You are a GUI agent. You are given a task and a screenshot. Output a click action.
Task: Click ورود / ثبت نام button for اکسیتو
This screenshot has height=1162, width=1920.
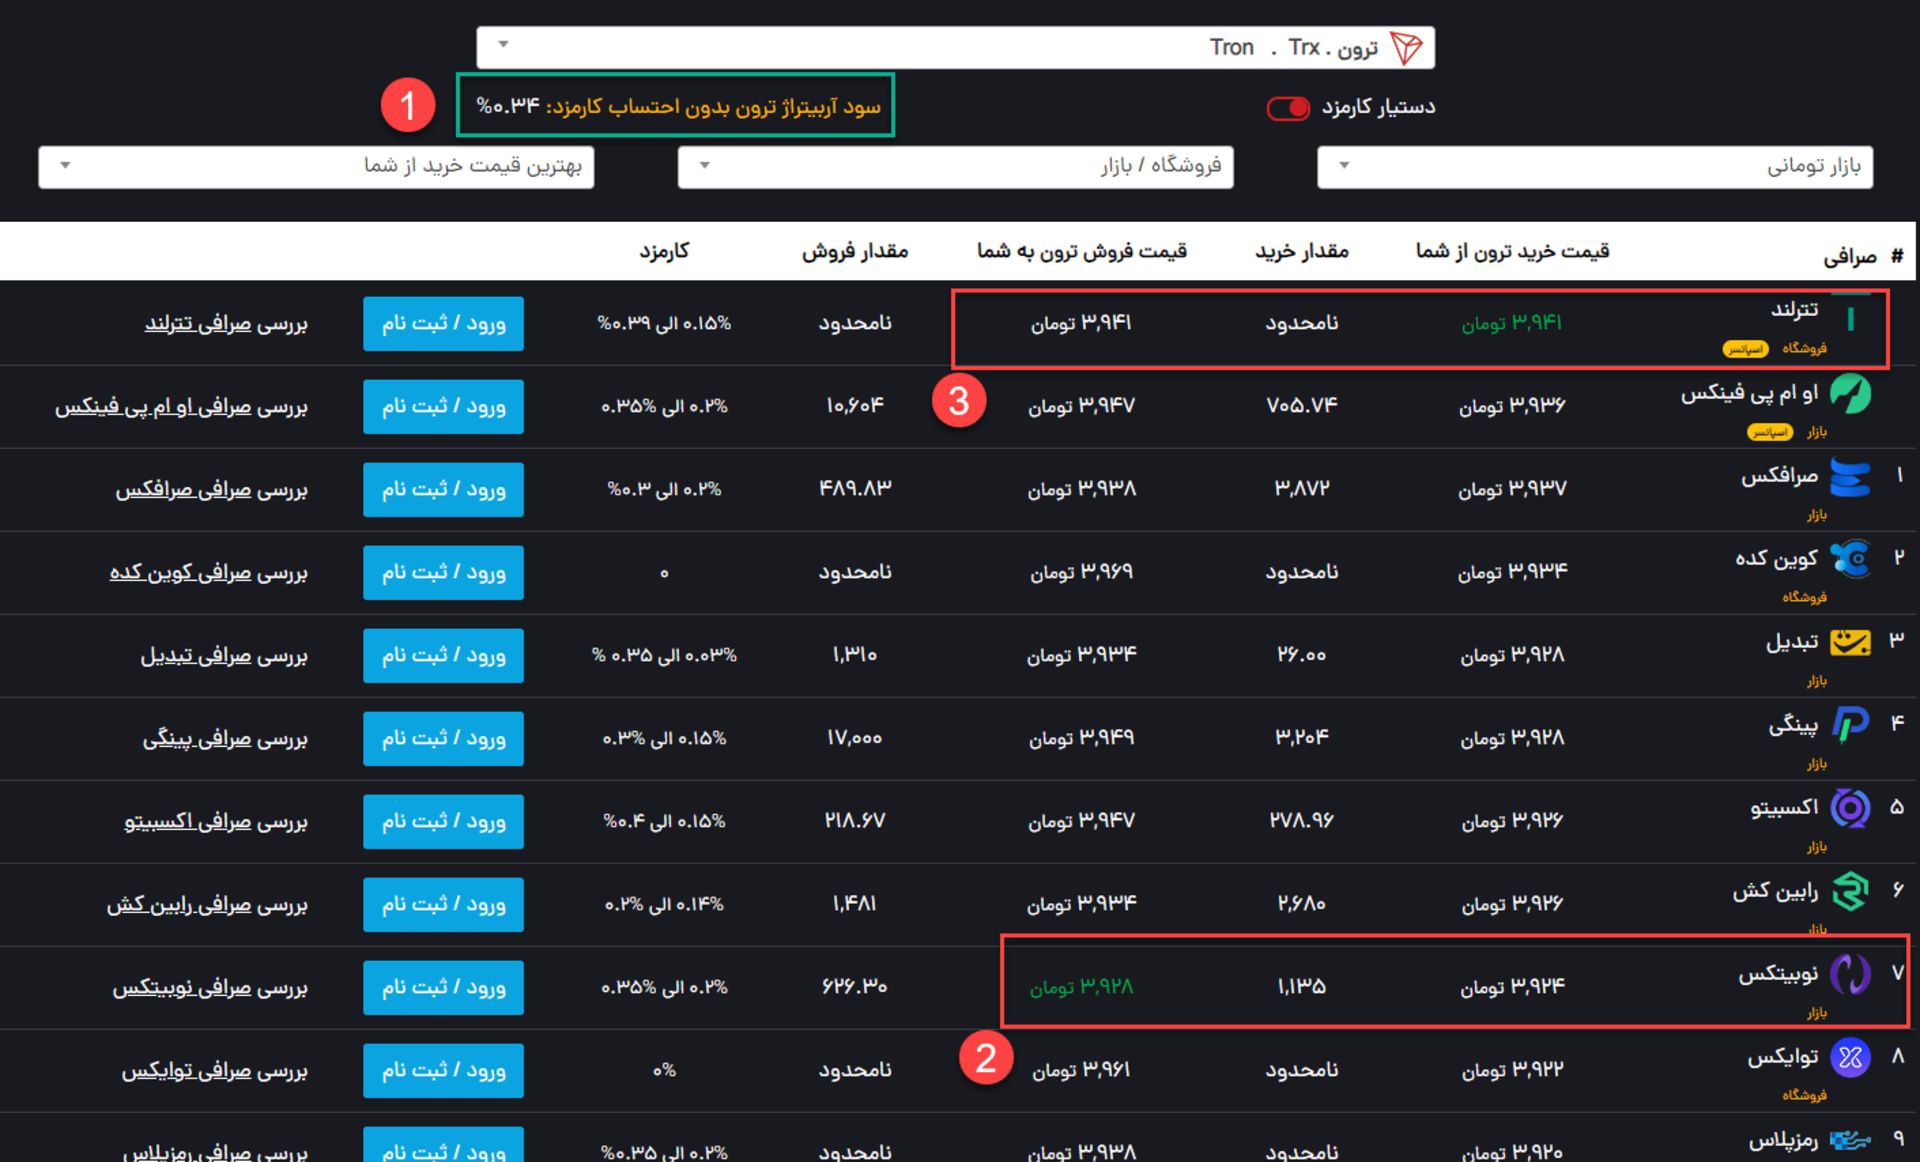443,821
